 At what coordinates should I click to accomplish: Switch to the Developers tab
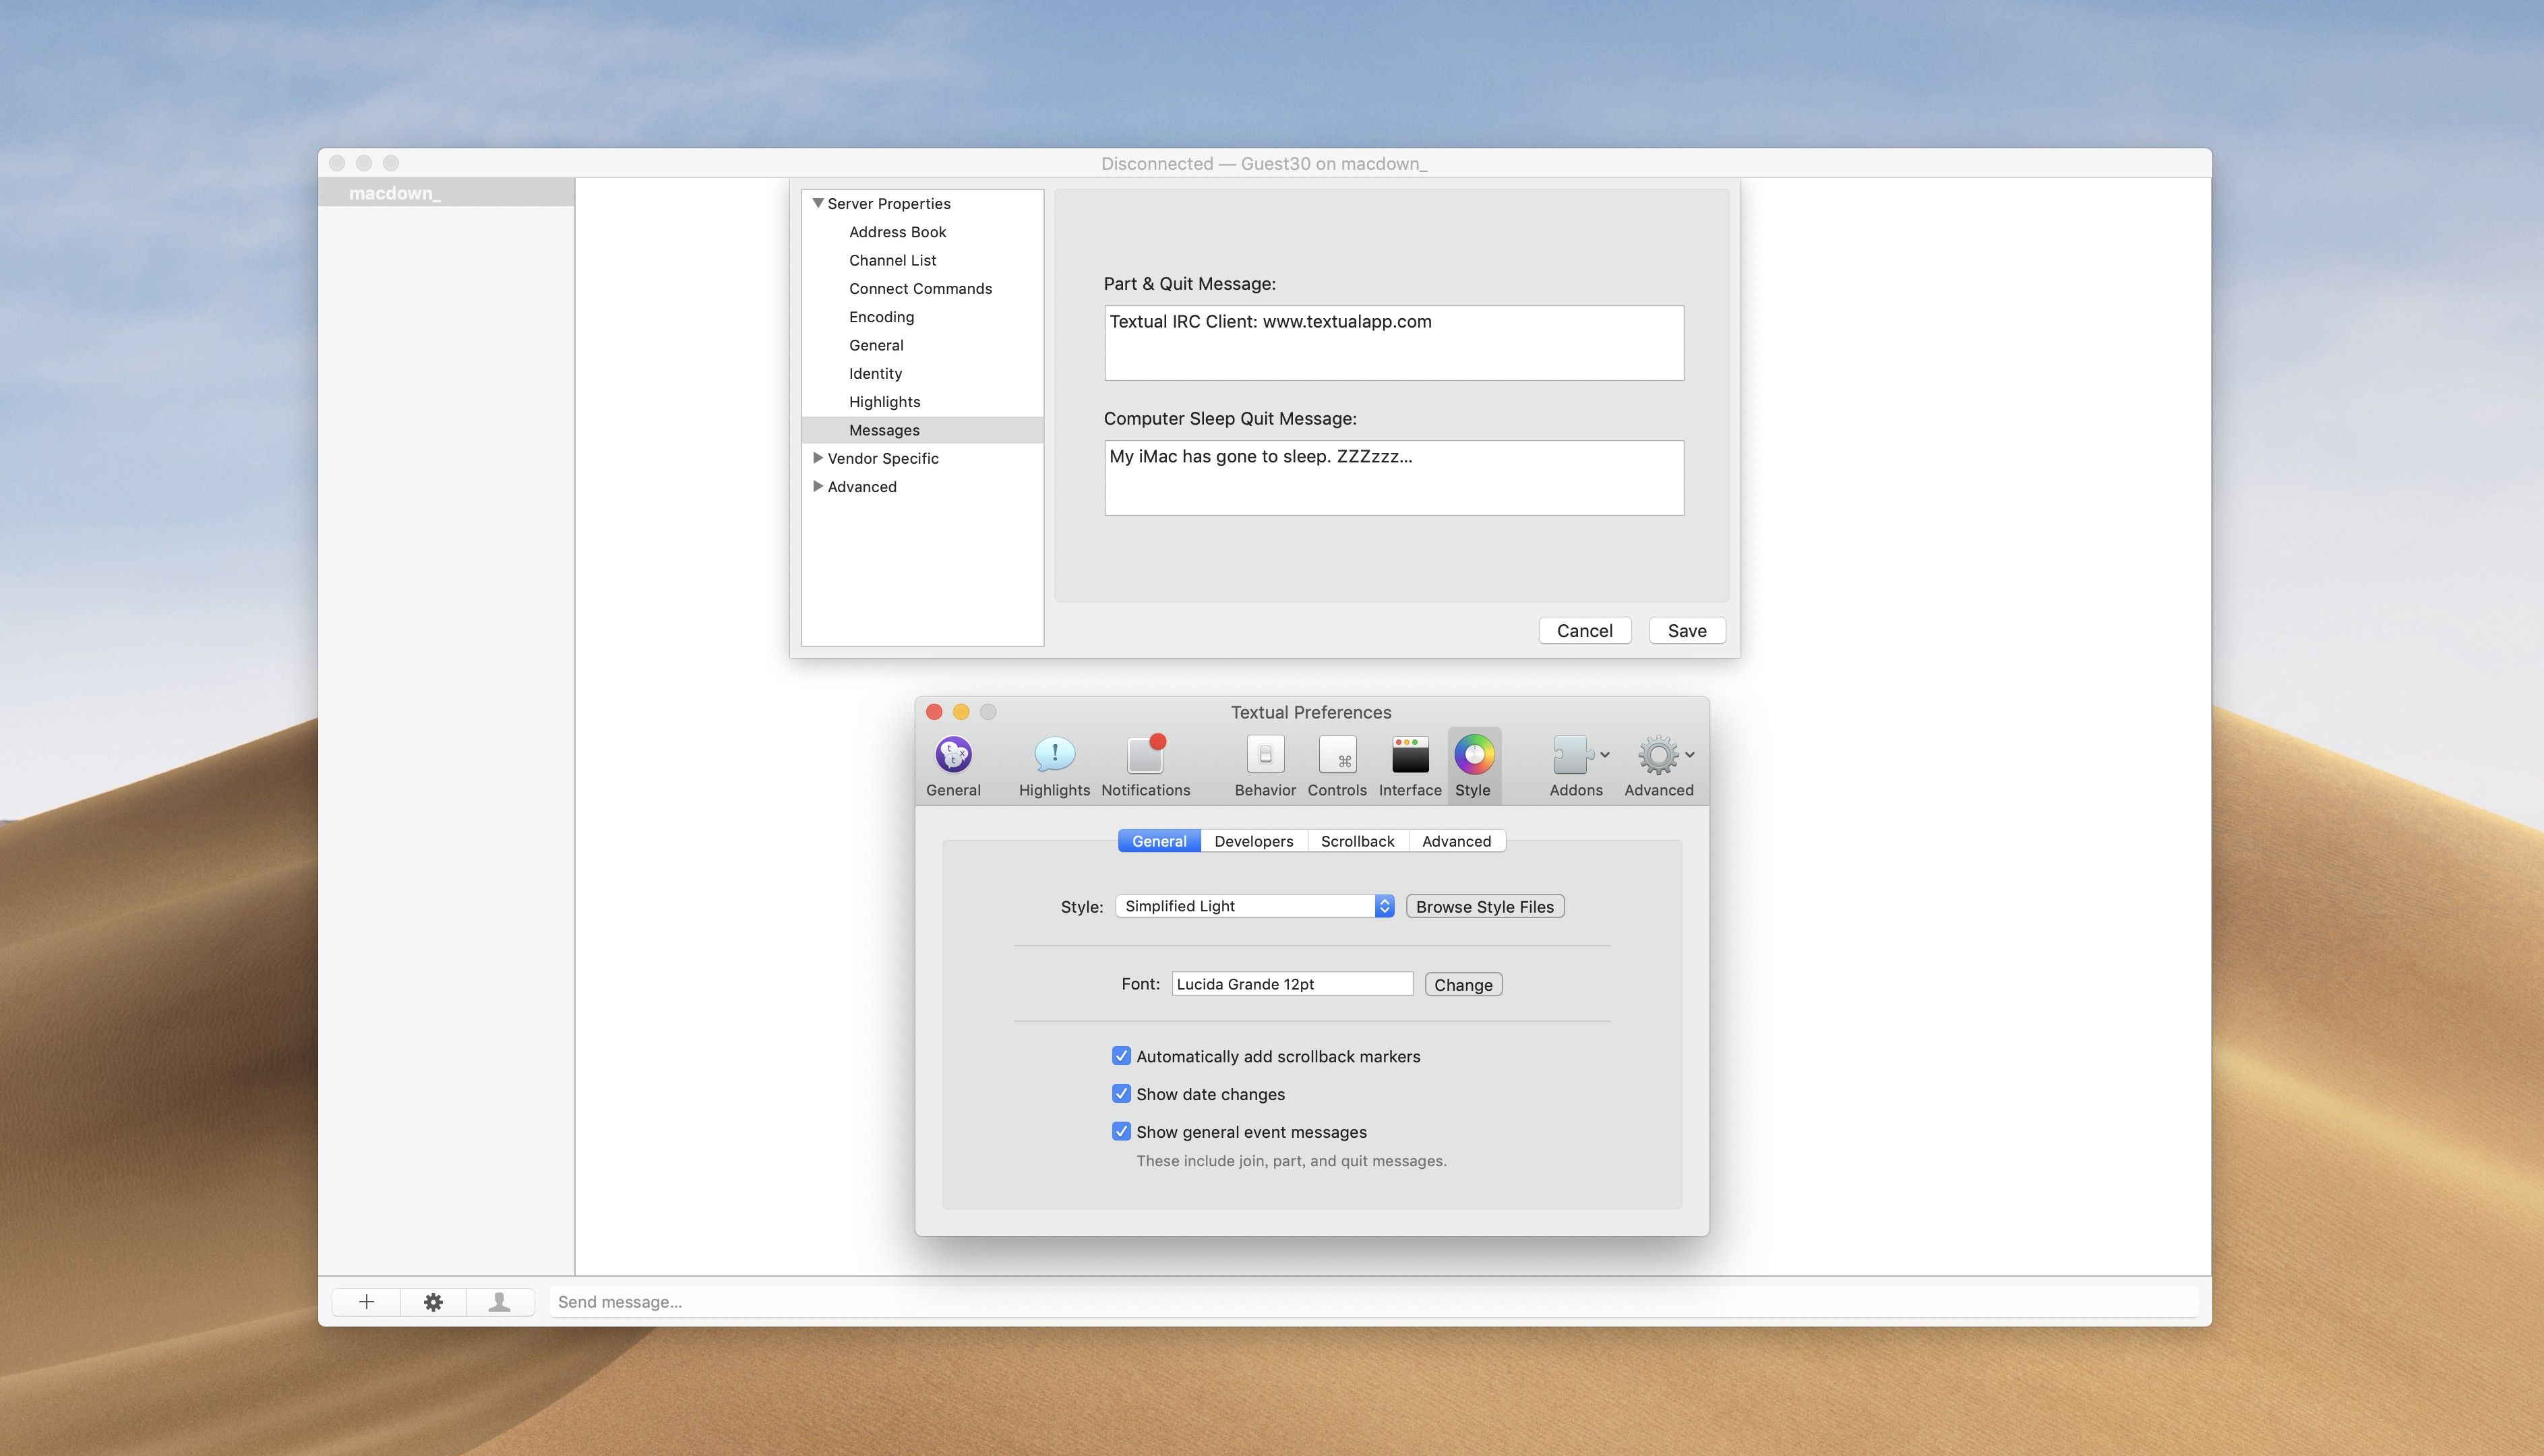coord(1254,841)
